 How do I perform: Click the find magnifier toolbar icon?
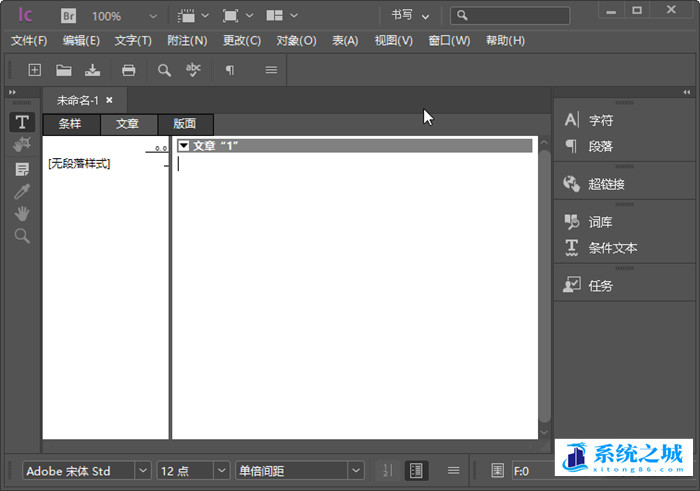coord(164,70)
